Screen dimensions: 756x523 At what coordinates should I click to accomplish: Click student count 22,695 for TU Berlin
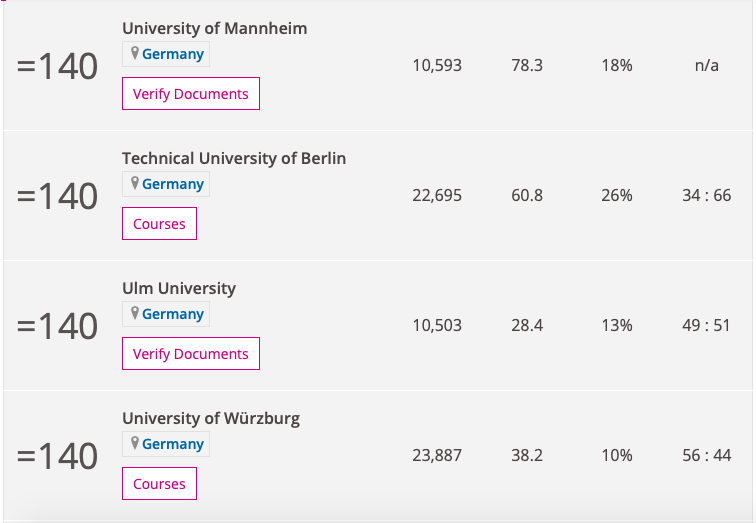[437, 196]
